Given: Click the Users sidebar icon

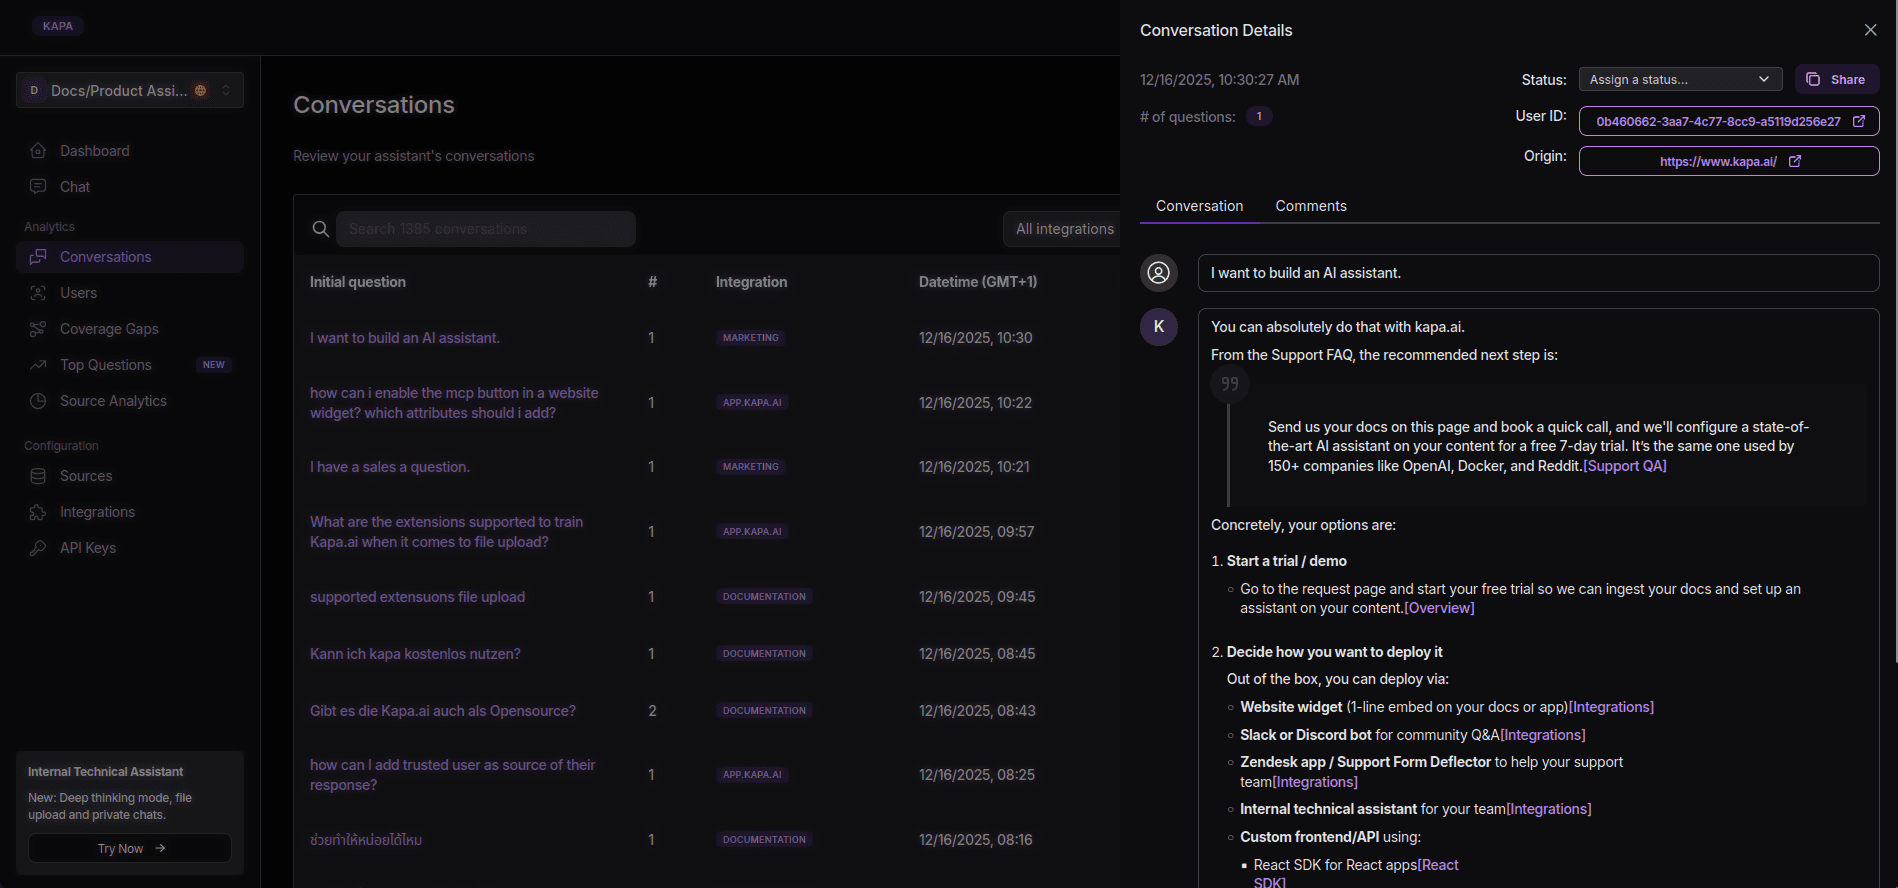Looking at the screenshot, I should [x=38, y=293].
